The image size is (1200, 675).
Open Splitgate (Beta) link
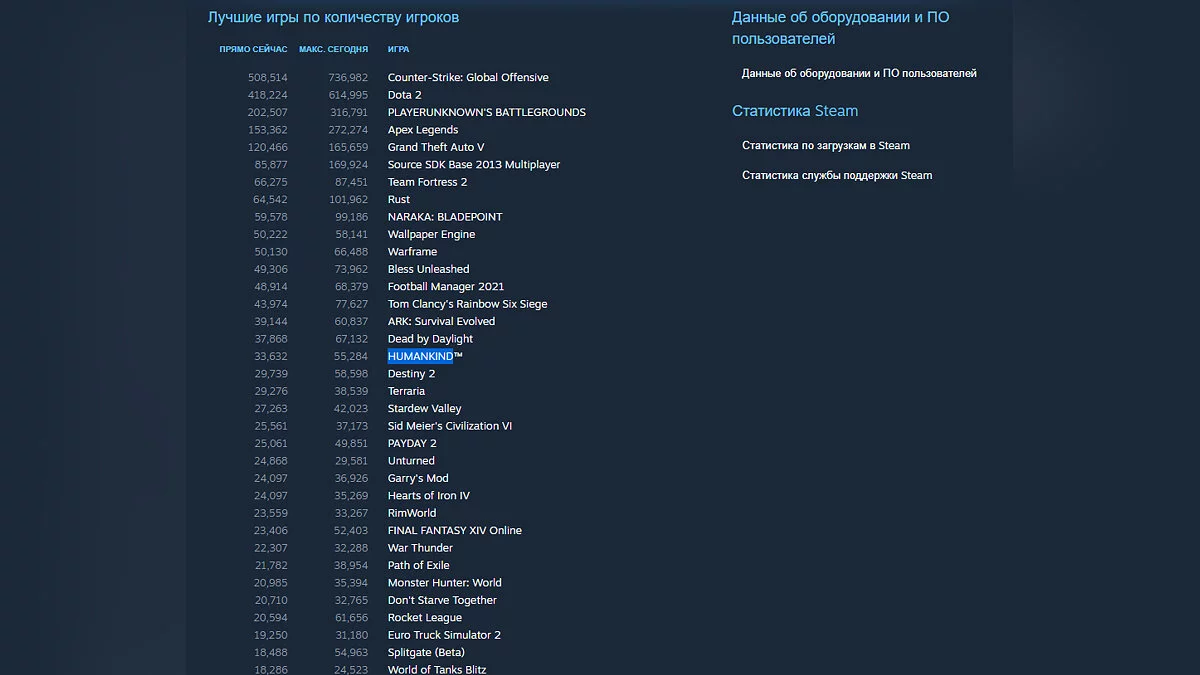coord(426,653)
